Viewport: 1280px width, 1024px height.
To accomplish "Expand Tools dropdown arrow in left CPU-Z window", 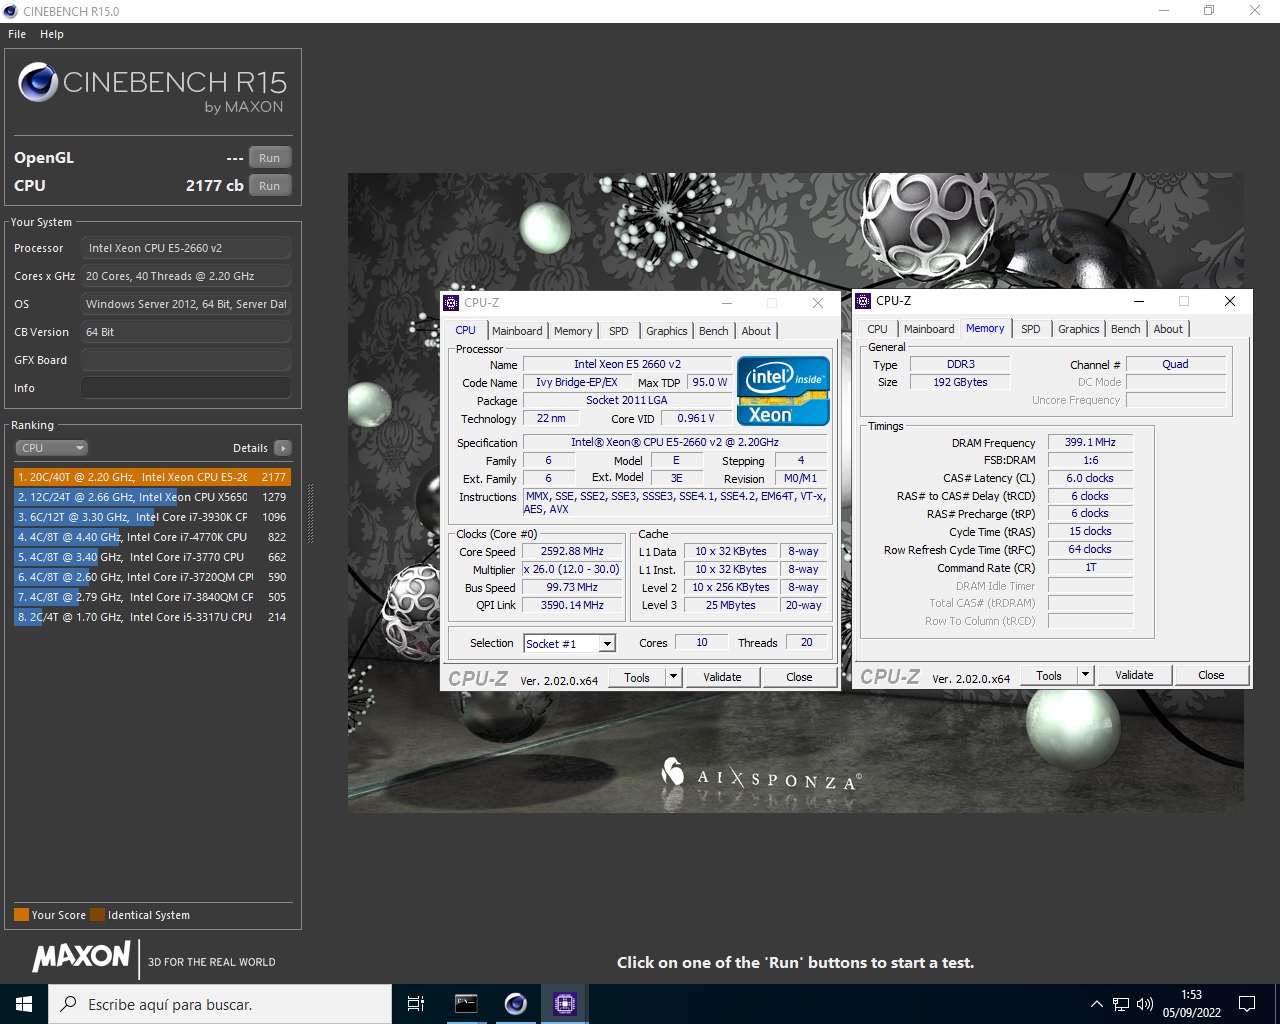I will click(x=674, y=677).
